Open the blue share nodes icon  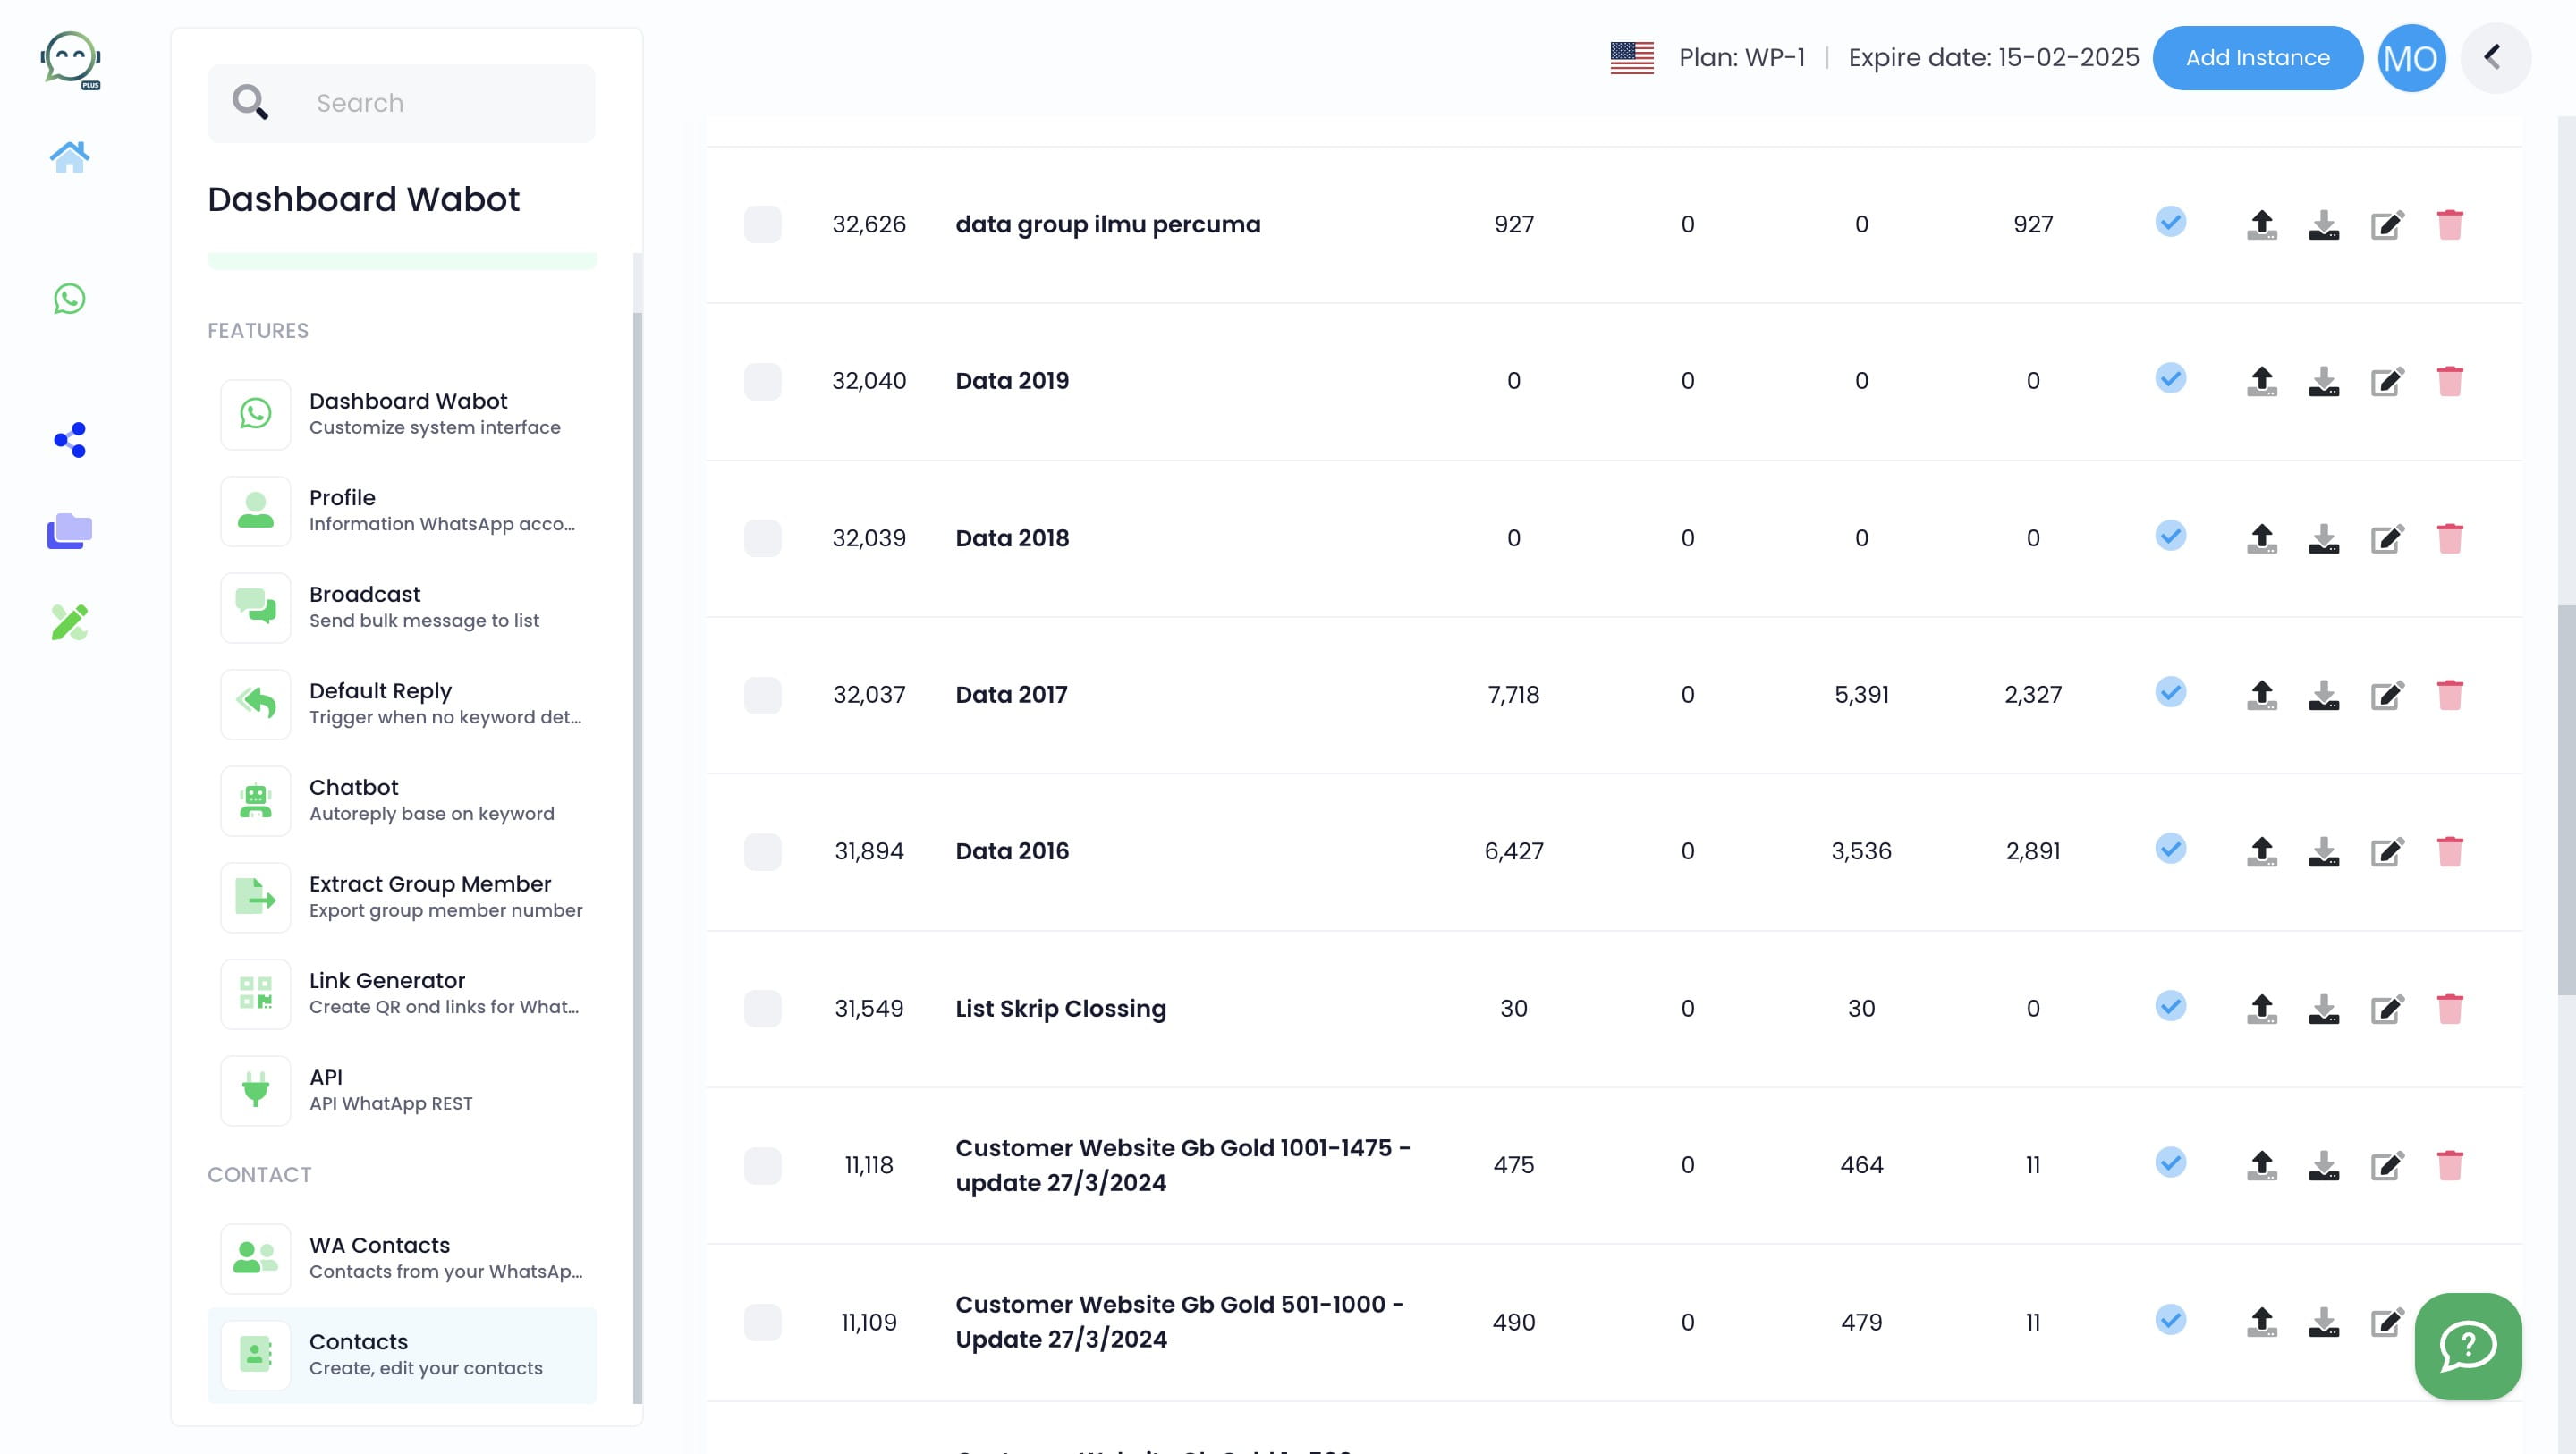70,440
